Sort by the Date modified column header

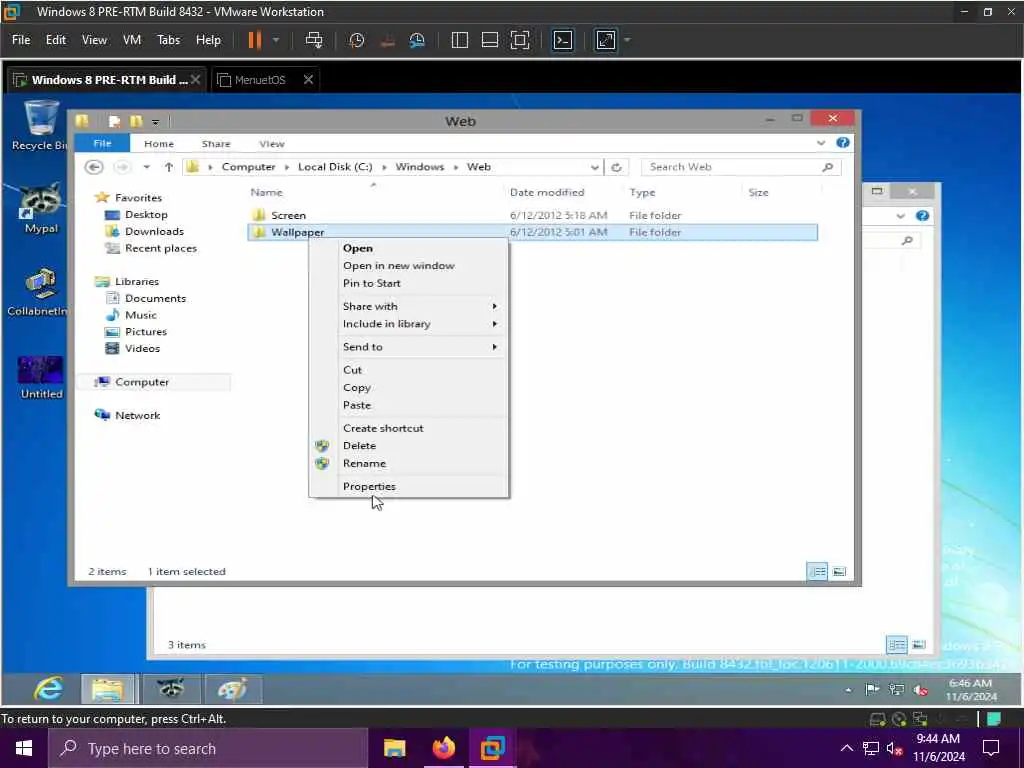[x=547, y=193]
